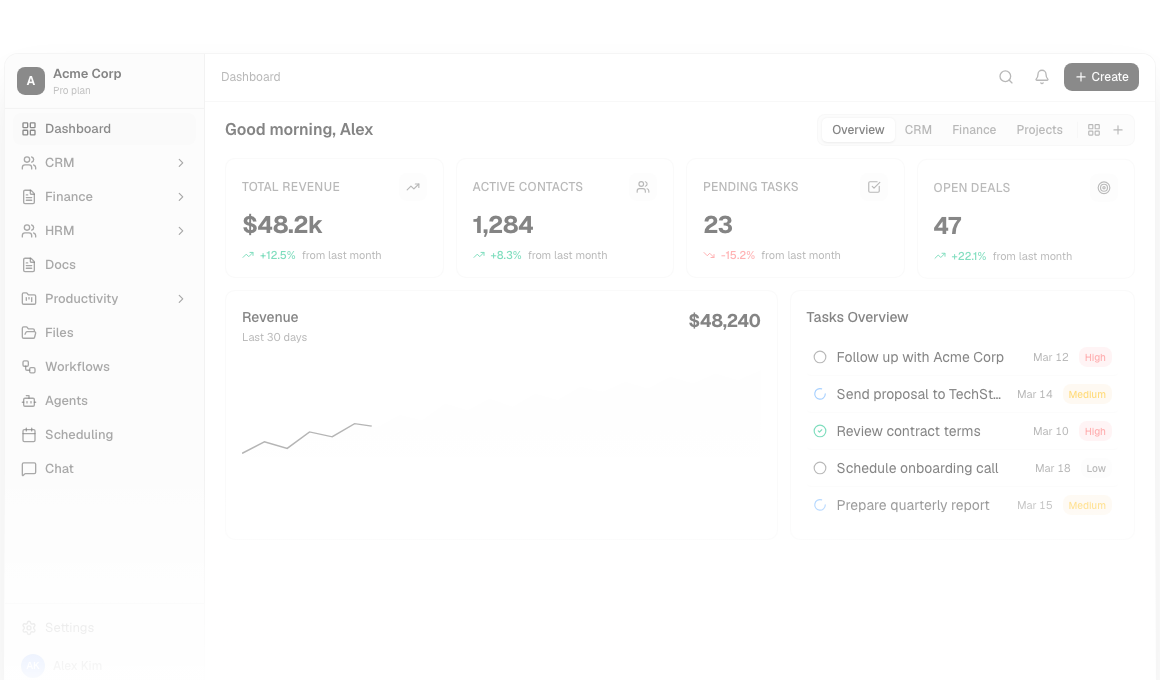Click the Acme Corp avatar logo
Image resolution: width=1160 pixels, height=680 pixels.
click(31, 81)
